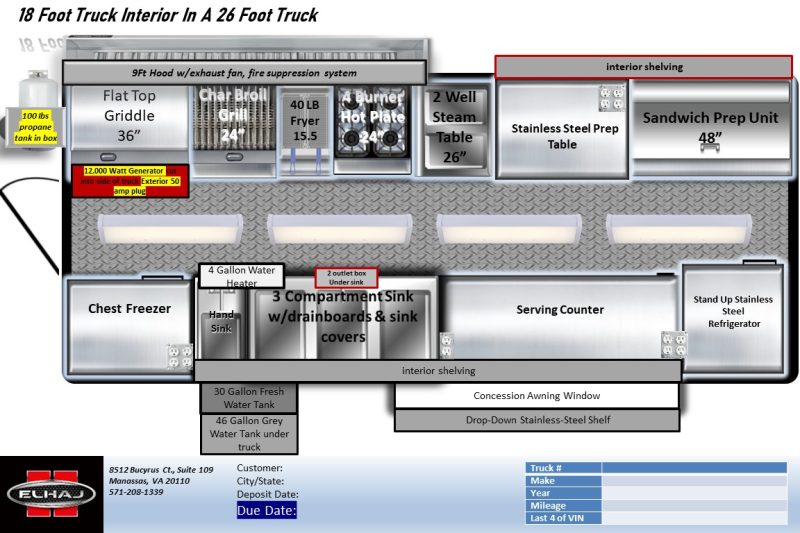800x533 pixels.
Task: Click the 2 outlet box Under sink label
Action: coord(346,277)
